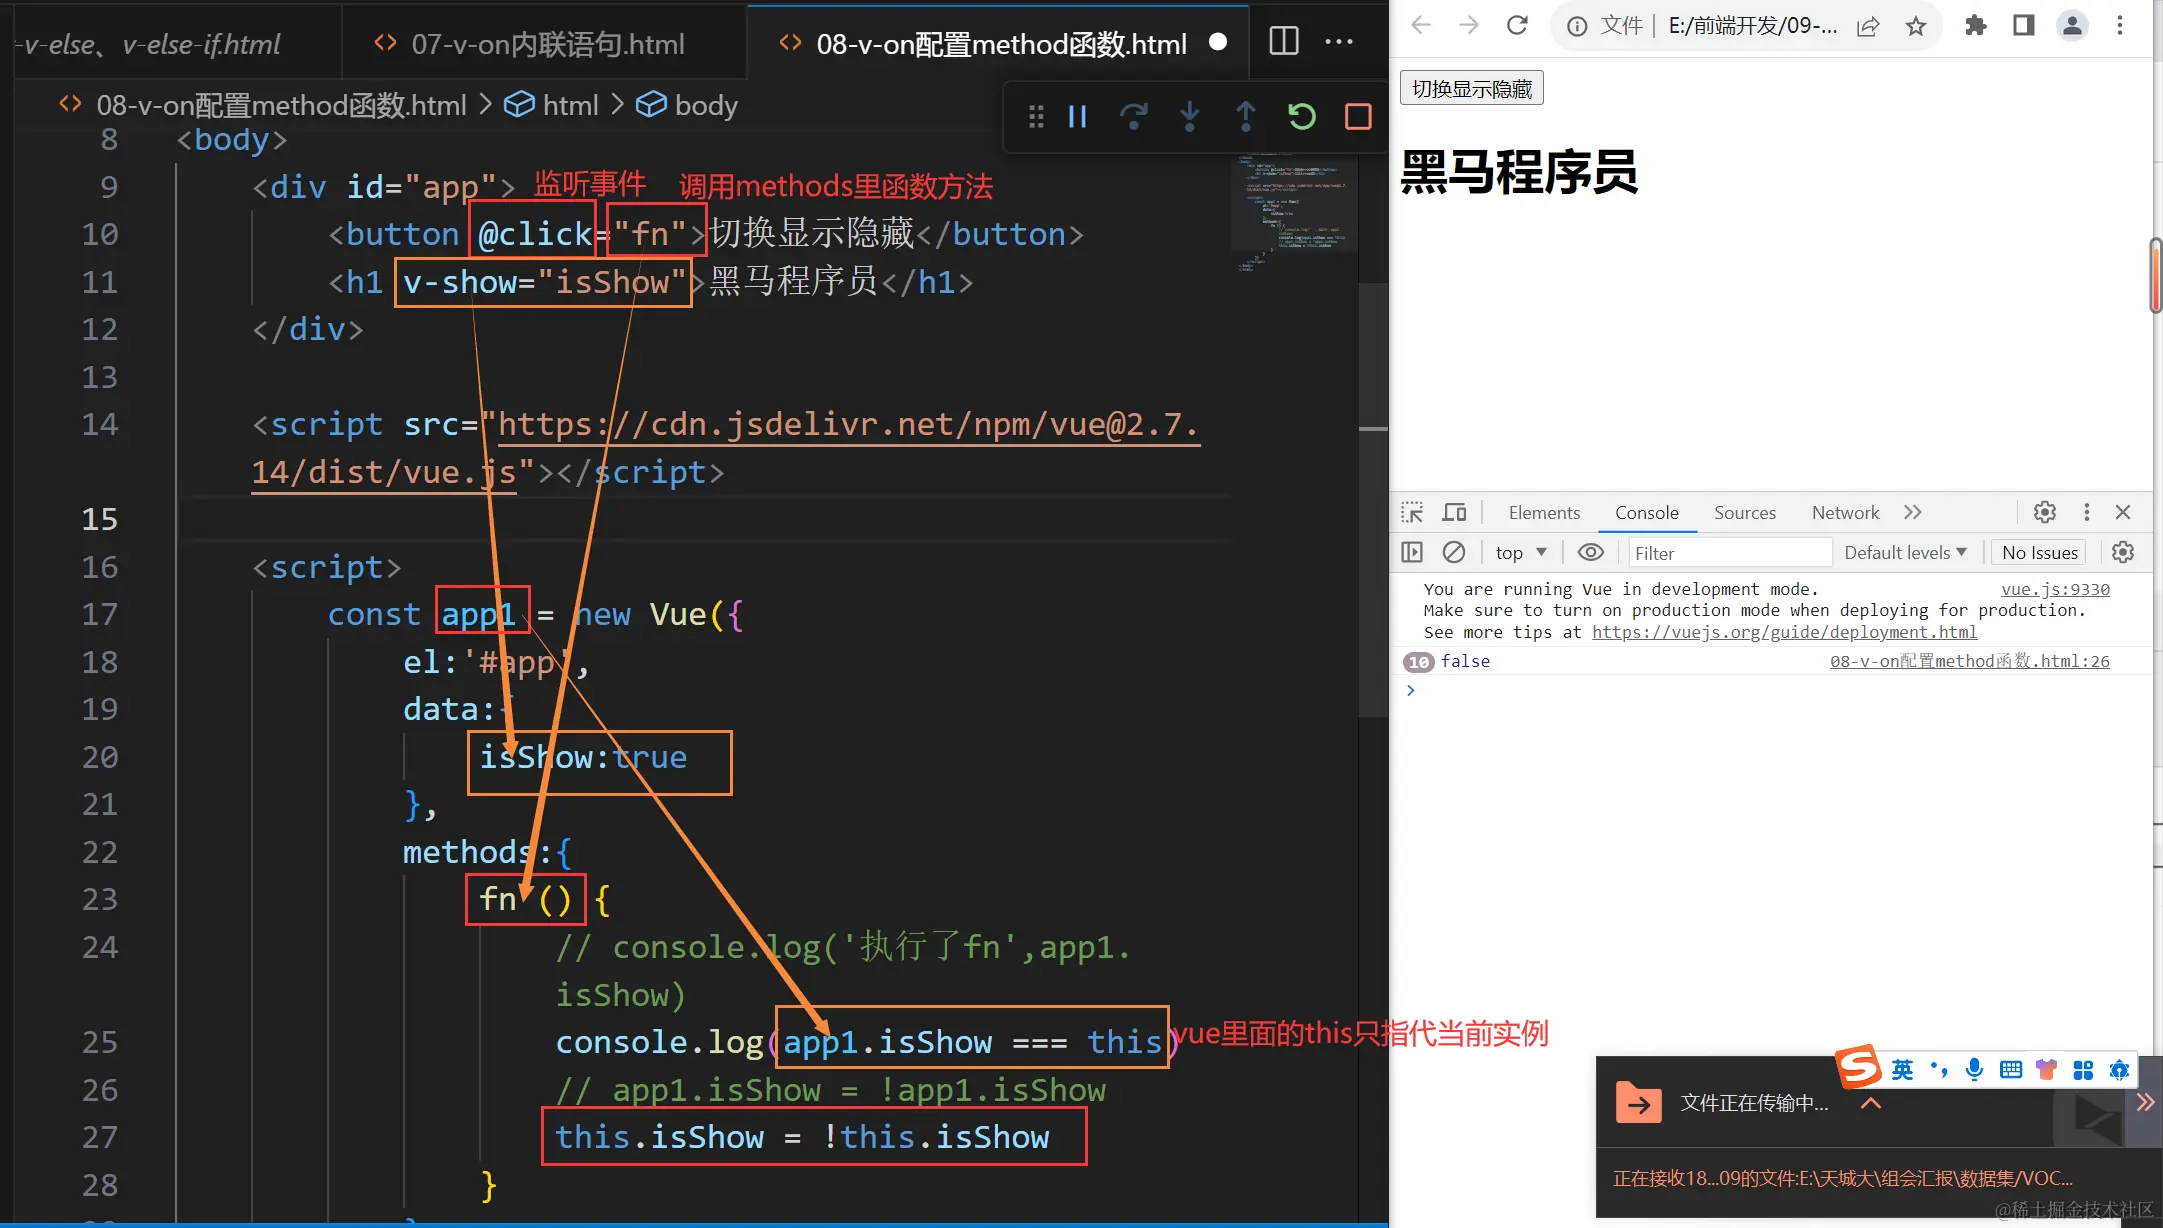The image size is (2163, 1228).
Task: Open DevTools customize three-dot menu
Action: 2086,512
